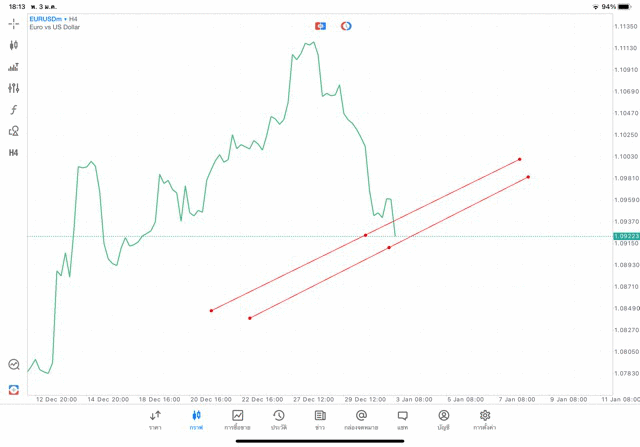Tap the red-blue one-click trading icon
This screenshot has width=640, height=447.
tap(320, 26)
